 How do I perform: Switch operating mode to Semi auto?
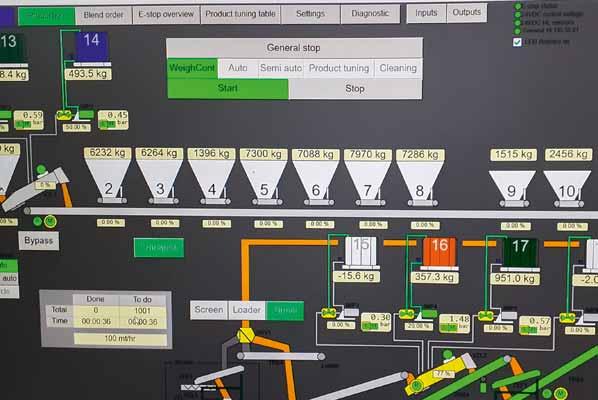click(x=281, y=69)
